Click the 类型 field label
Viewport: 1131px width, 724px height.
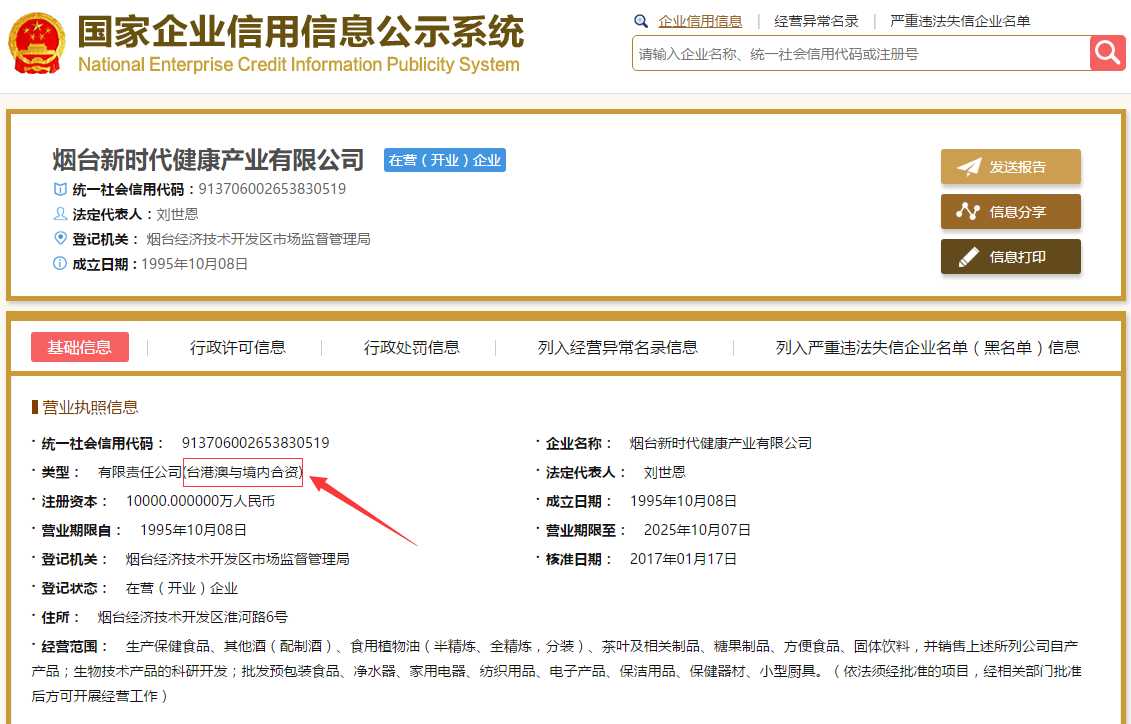(x=61, y=472)
